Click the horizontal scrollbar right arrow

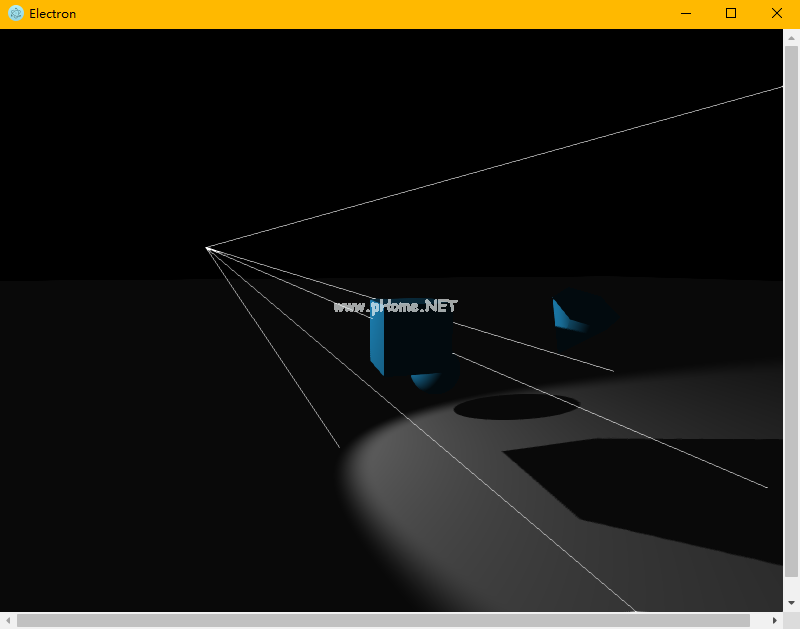click(774, 620)
